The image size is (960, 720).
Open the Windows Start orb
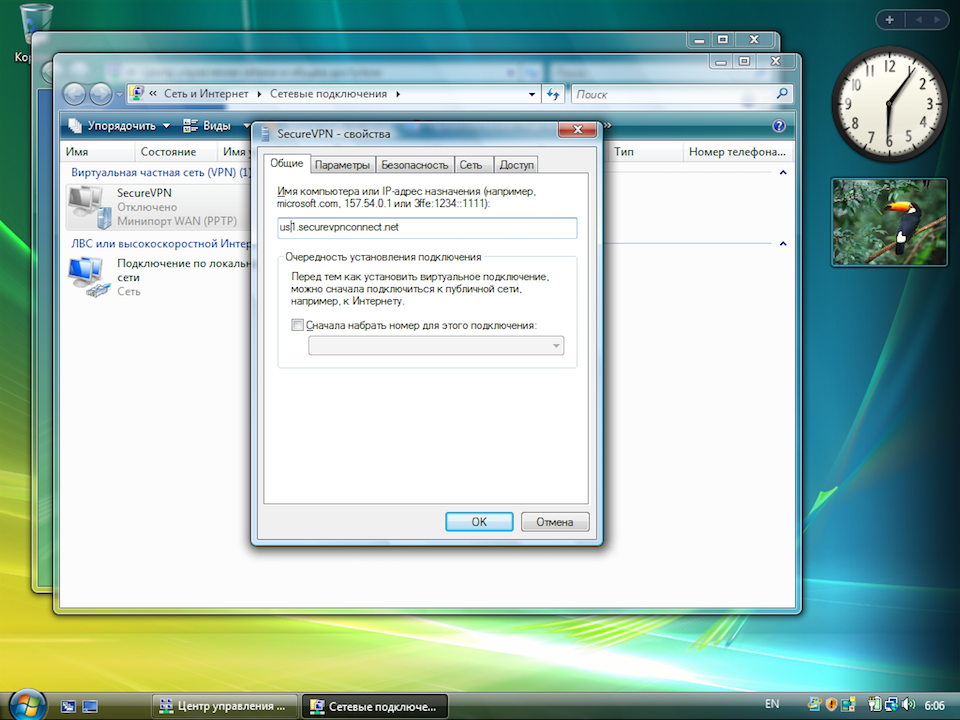27,703
